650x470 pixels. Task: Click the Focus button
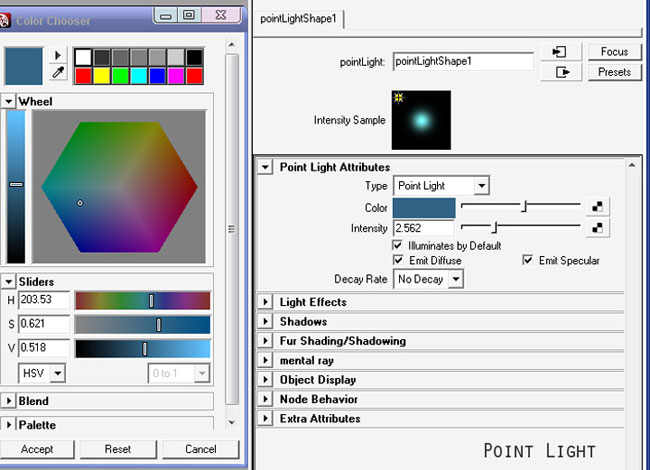click(614, 52)
